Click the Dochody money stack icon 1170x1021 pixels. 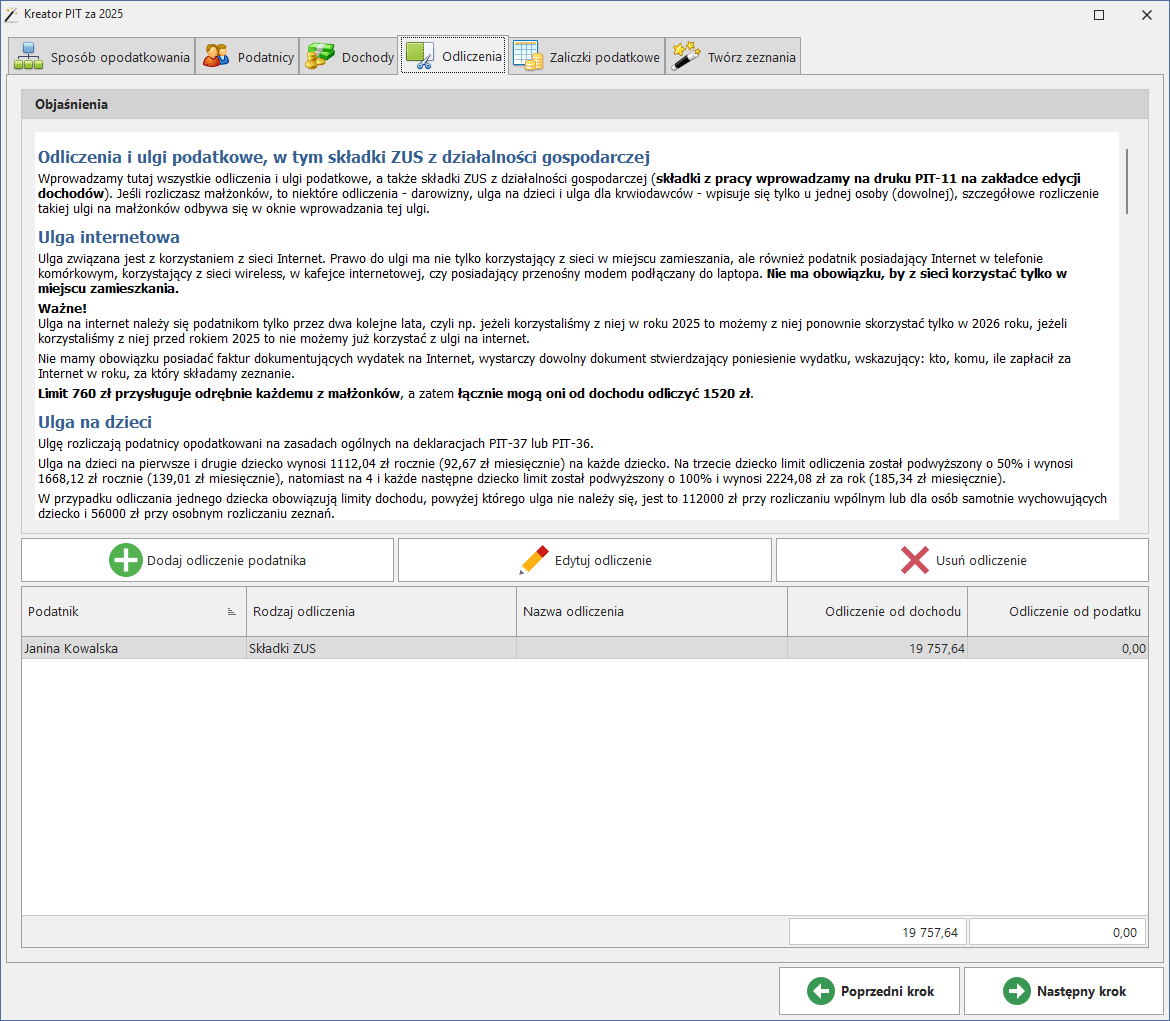(x=320, y=57)
